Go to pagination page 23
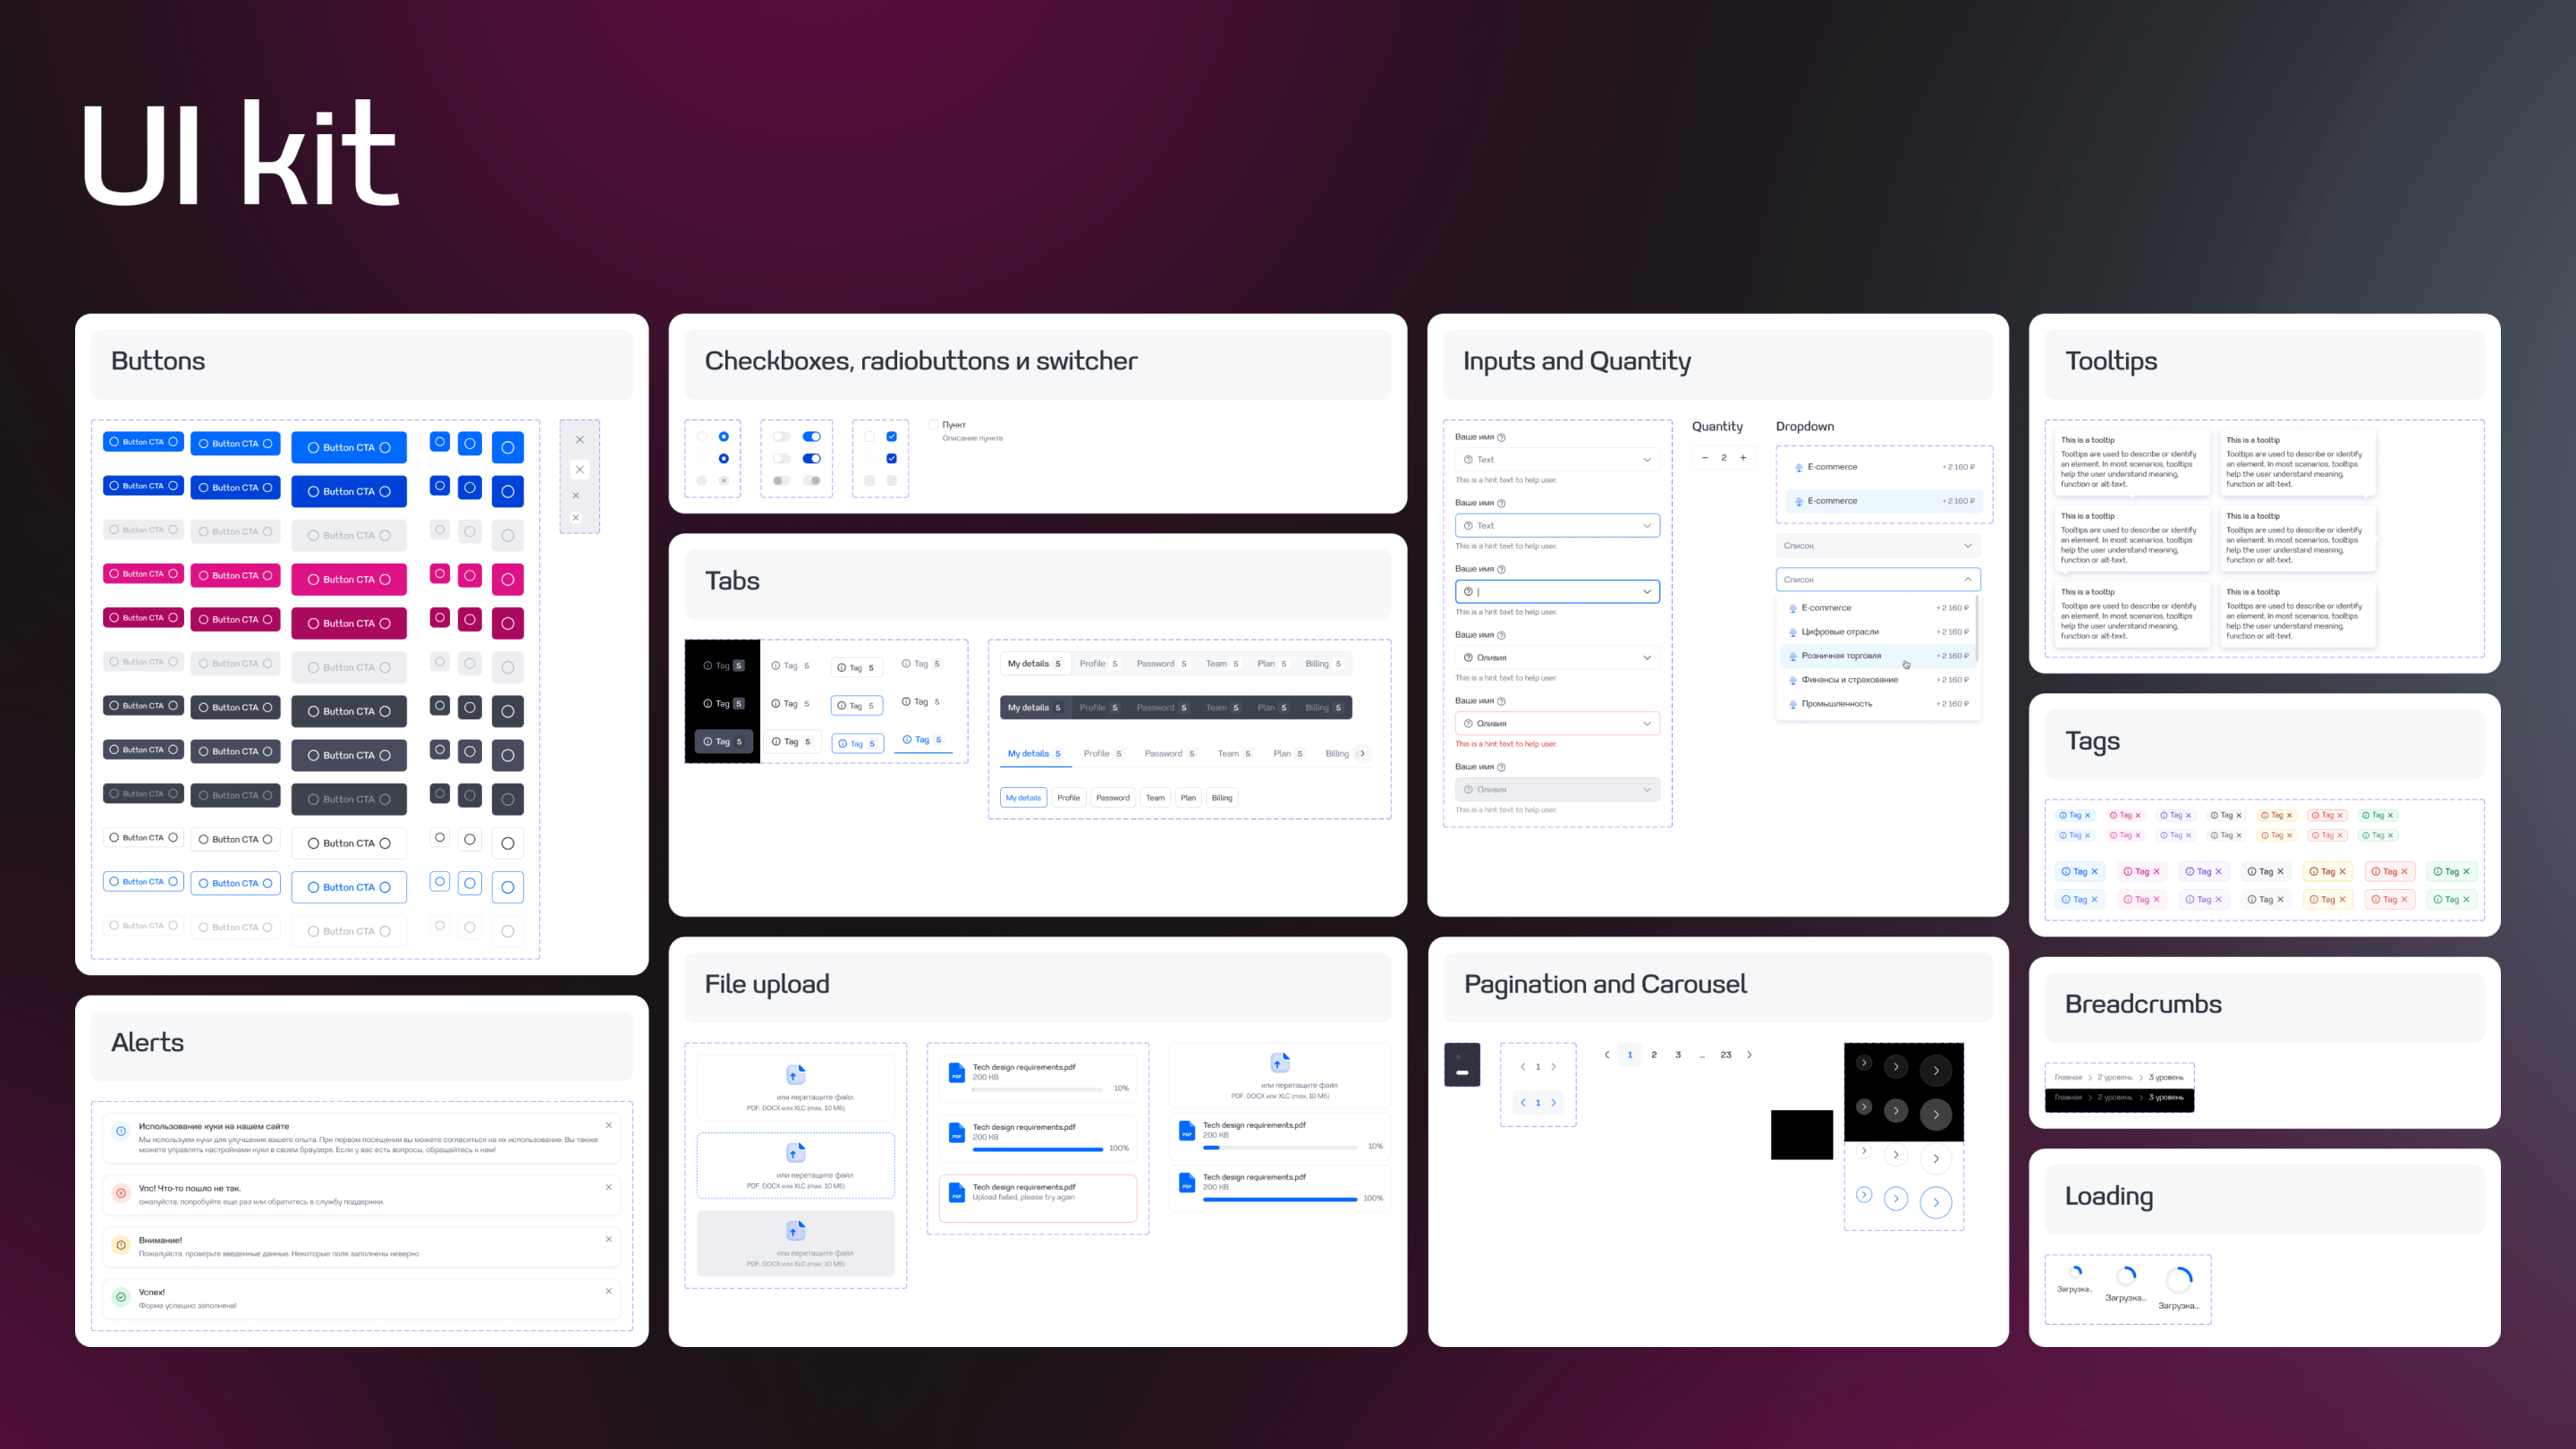 (1725, 1055)
